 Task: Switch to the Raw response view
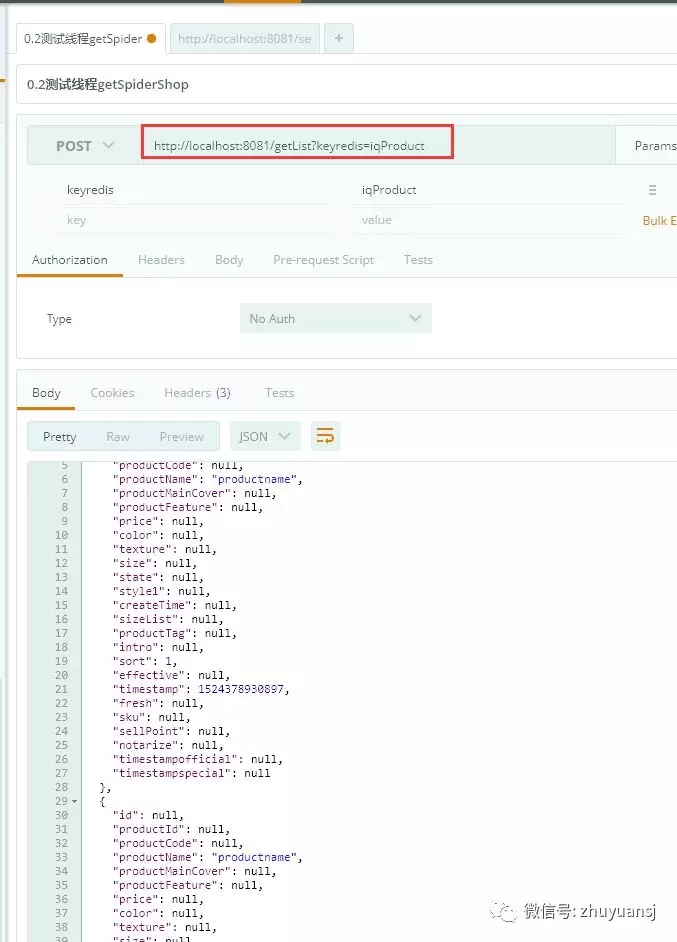(x=118, y=437)
